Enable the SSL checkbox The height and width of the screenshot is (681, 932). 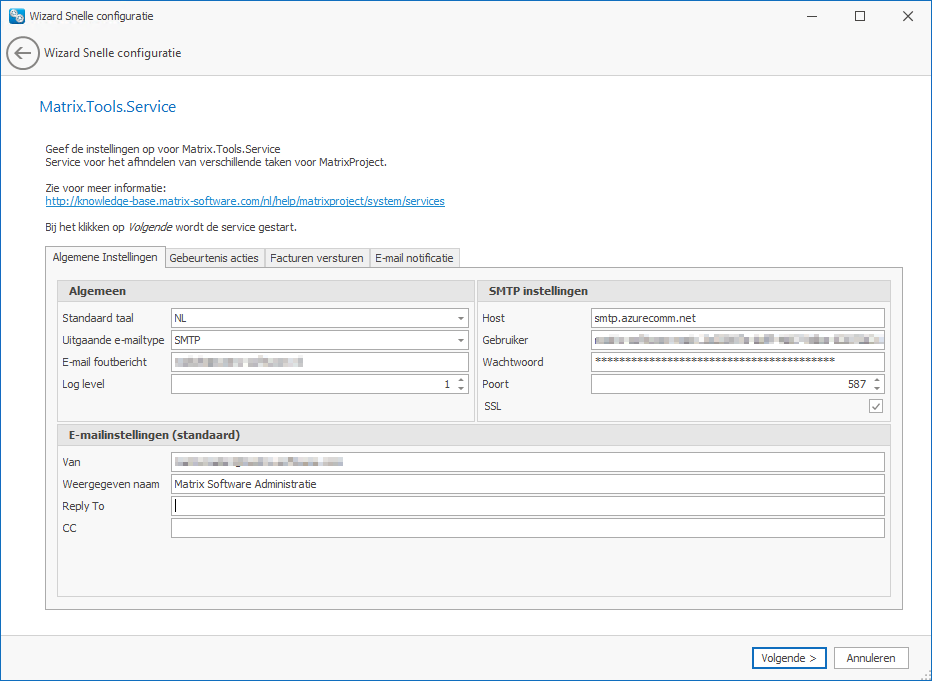pos(877,406)
